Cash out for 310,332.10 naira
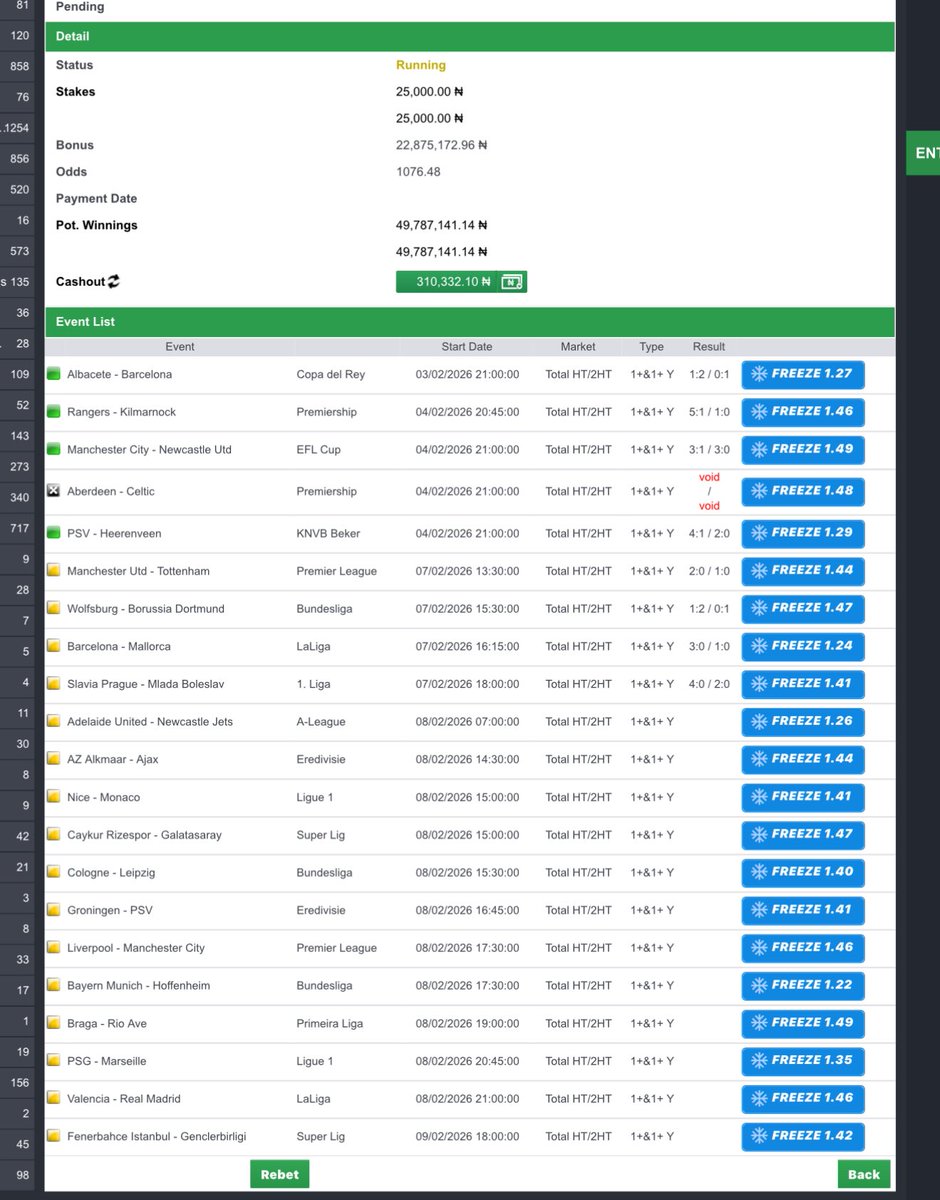 tap(461, 282)
